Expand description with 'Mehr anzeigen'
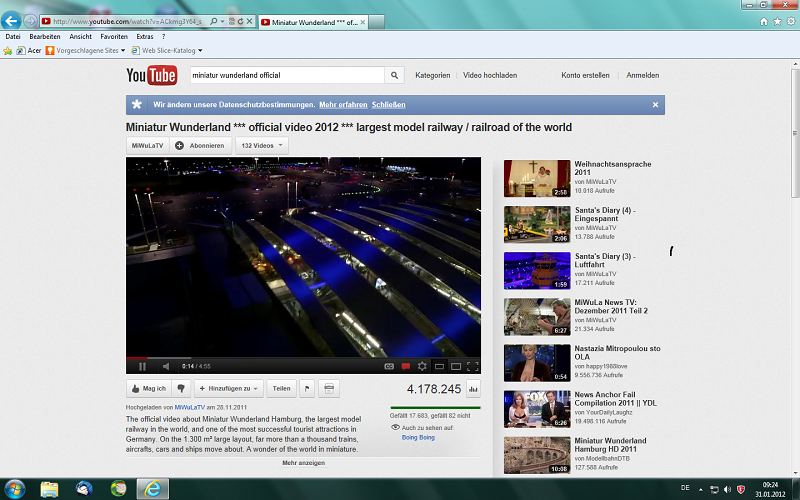Screen dimensions: 800x500 pyautogui.click(x=303, y=463)
